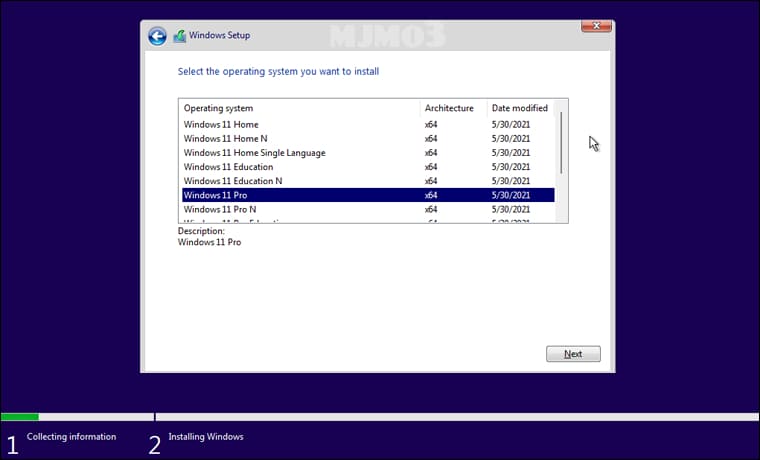760x460 pixels.
Task: Click the Date modified column header
Action: (520, 108)
